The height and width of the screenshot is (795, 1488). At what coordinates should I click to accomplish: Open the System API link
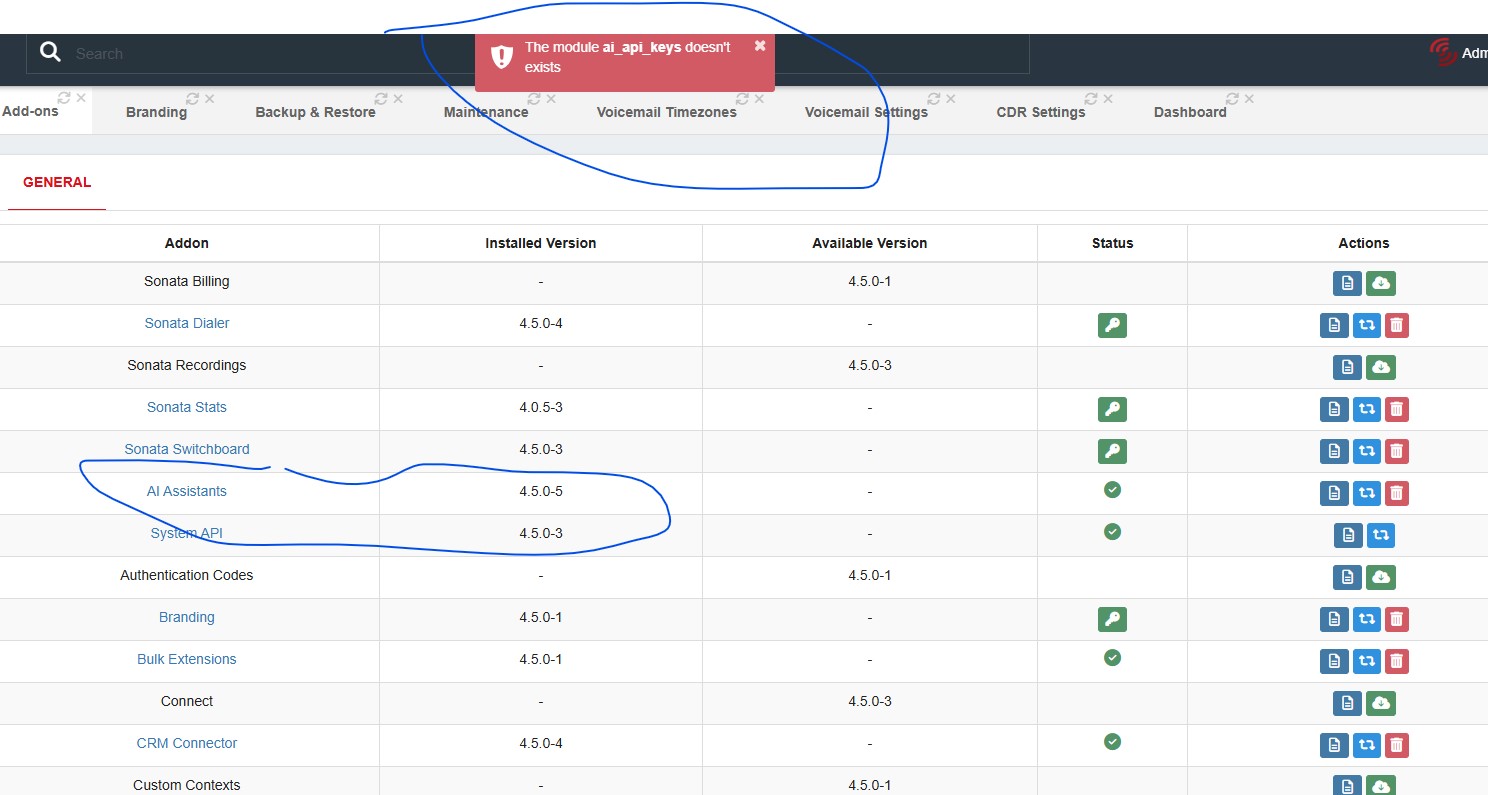pos(187,533)
